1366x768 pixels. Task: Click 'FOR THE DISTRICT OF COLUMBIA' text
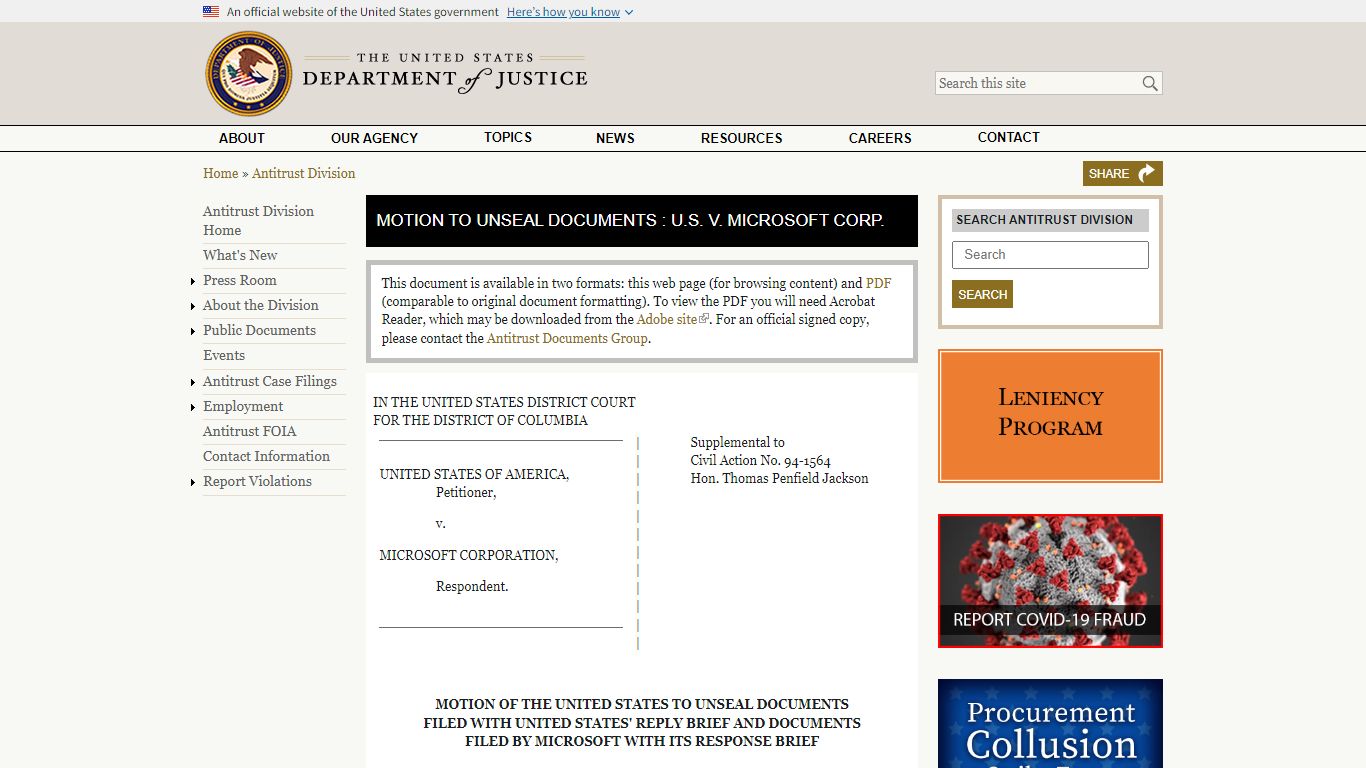[480, 420]
